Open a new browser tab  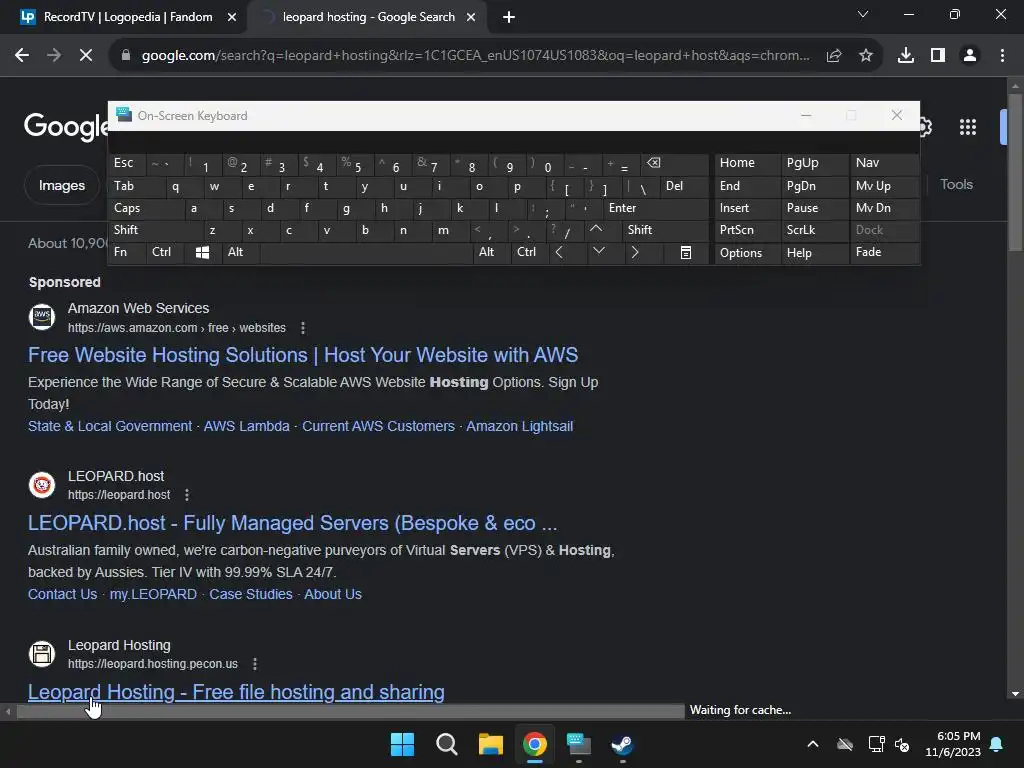pyautogui.click(x=509, y=17)
